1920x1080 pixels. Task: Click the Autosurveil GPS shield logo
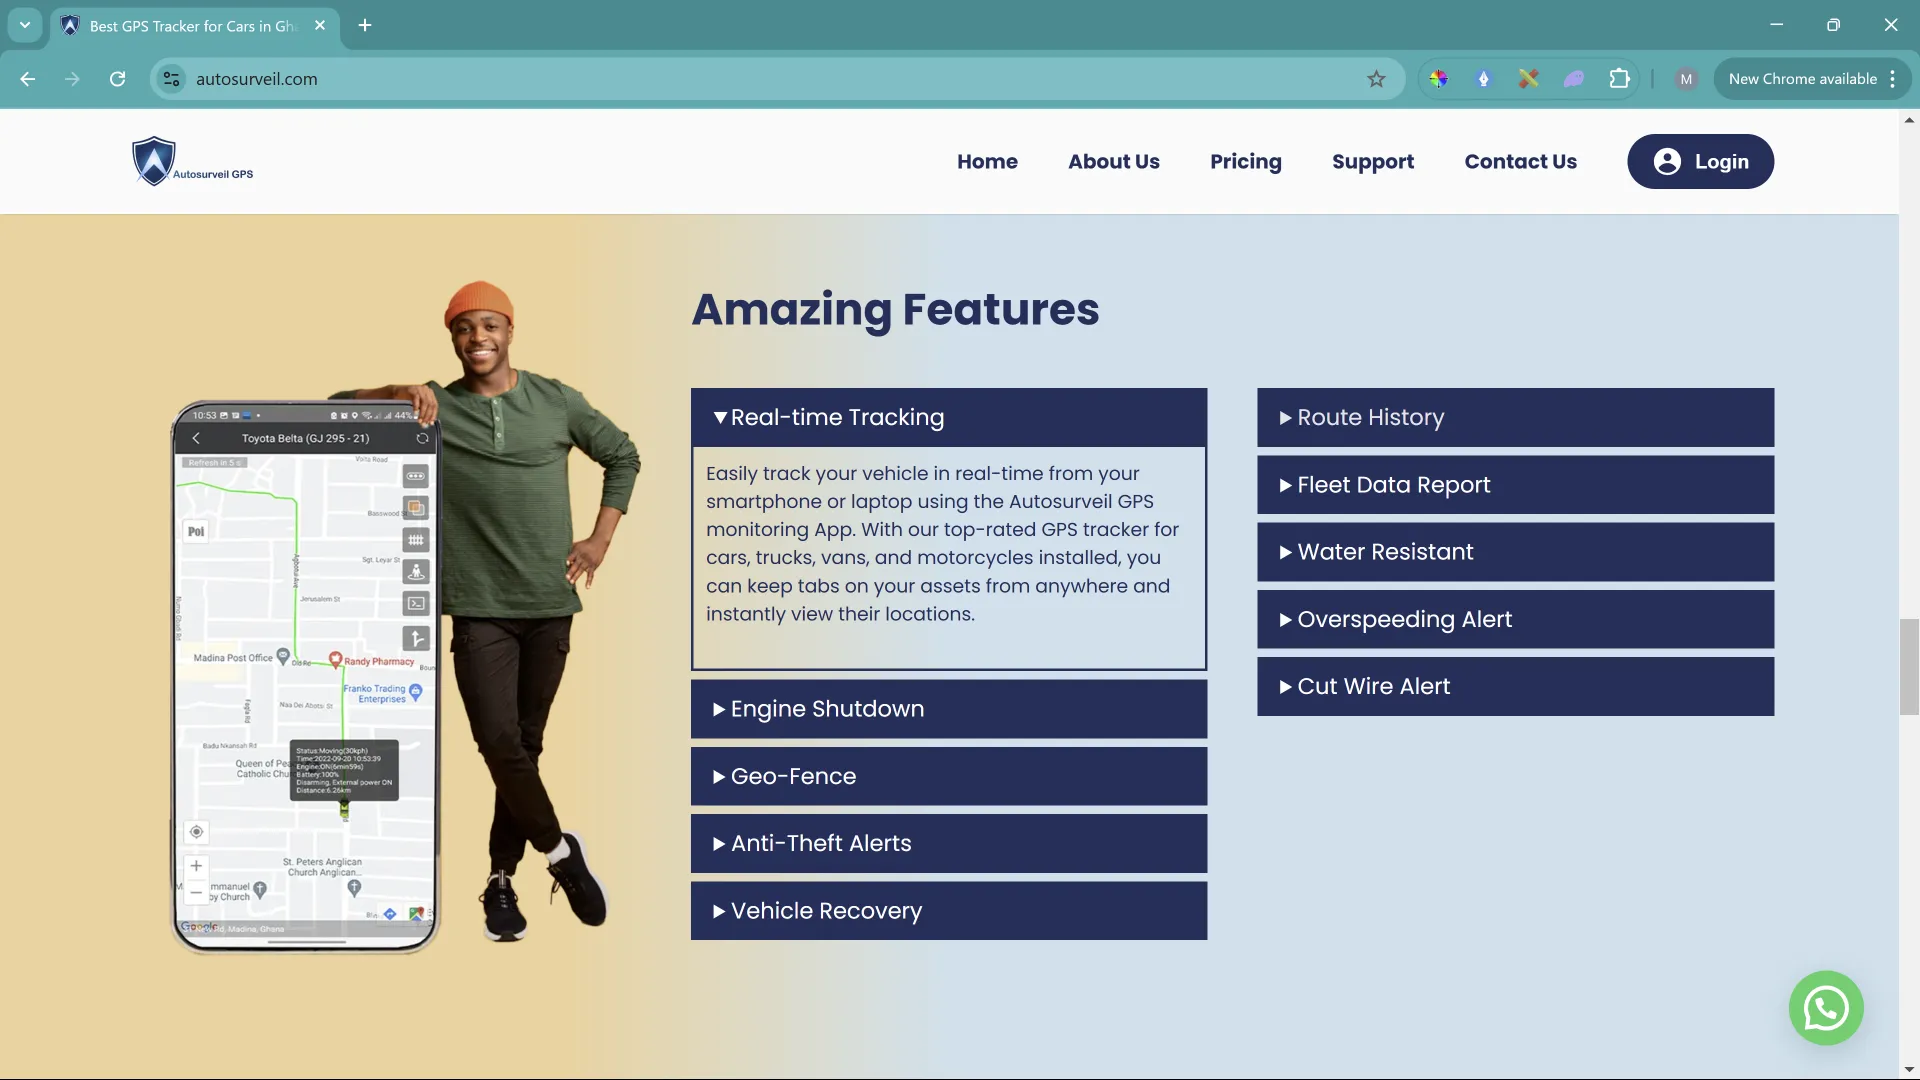click(x=154, y=161)
